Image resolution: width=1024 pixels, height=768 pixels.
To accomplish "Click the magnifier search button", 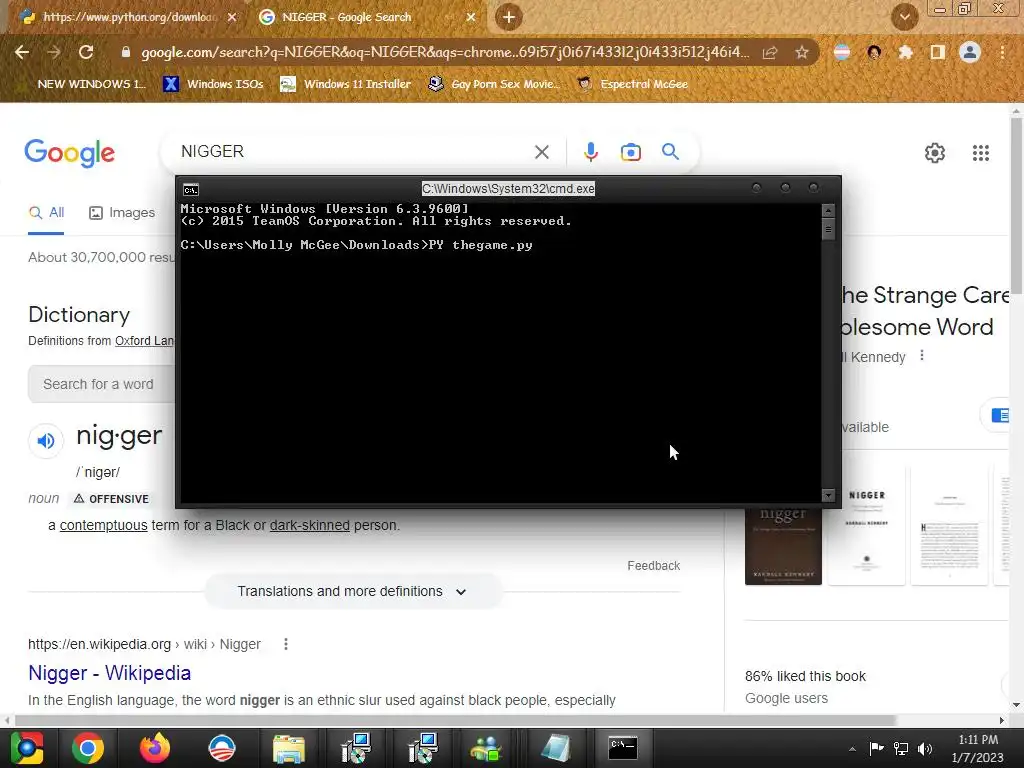I will tap(670, 152).
